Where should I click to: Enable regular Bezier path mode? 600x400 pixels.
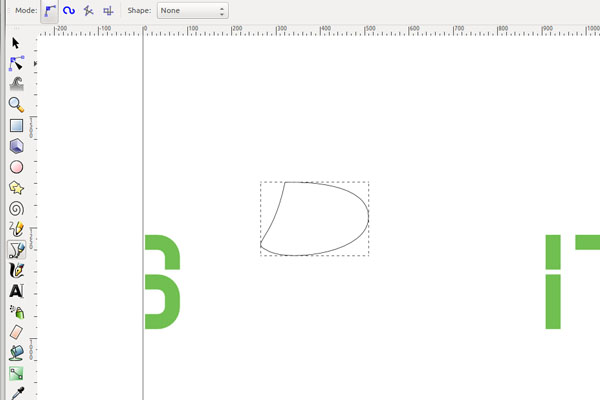[49, 11]
